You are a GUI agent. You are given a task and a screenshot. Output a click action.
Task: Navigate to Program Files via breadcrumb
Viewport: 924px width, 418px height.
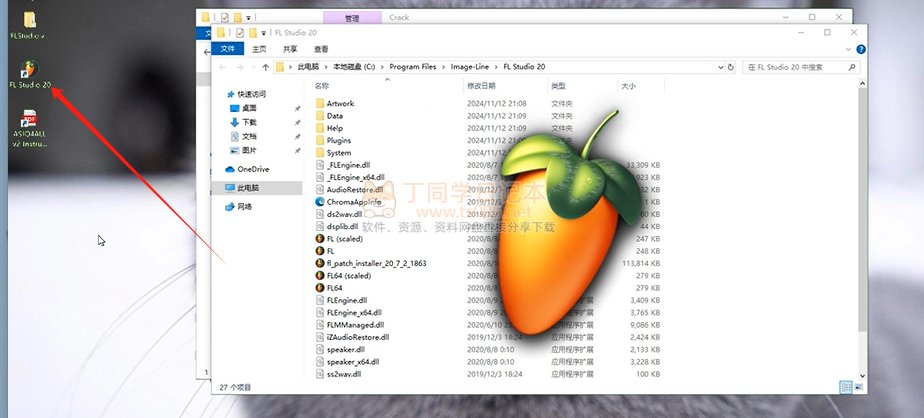tap(412, 67)
